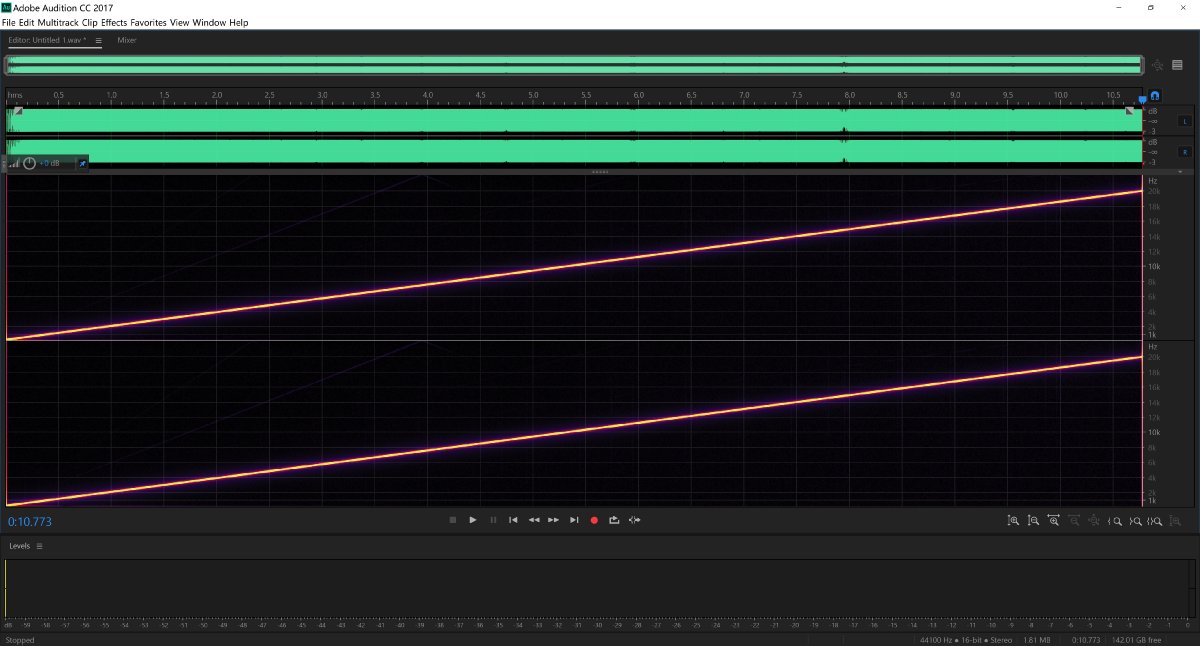
Task: Click Zoom In Amplitude icon
Action: click(x=1013, y=521)
